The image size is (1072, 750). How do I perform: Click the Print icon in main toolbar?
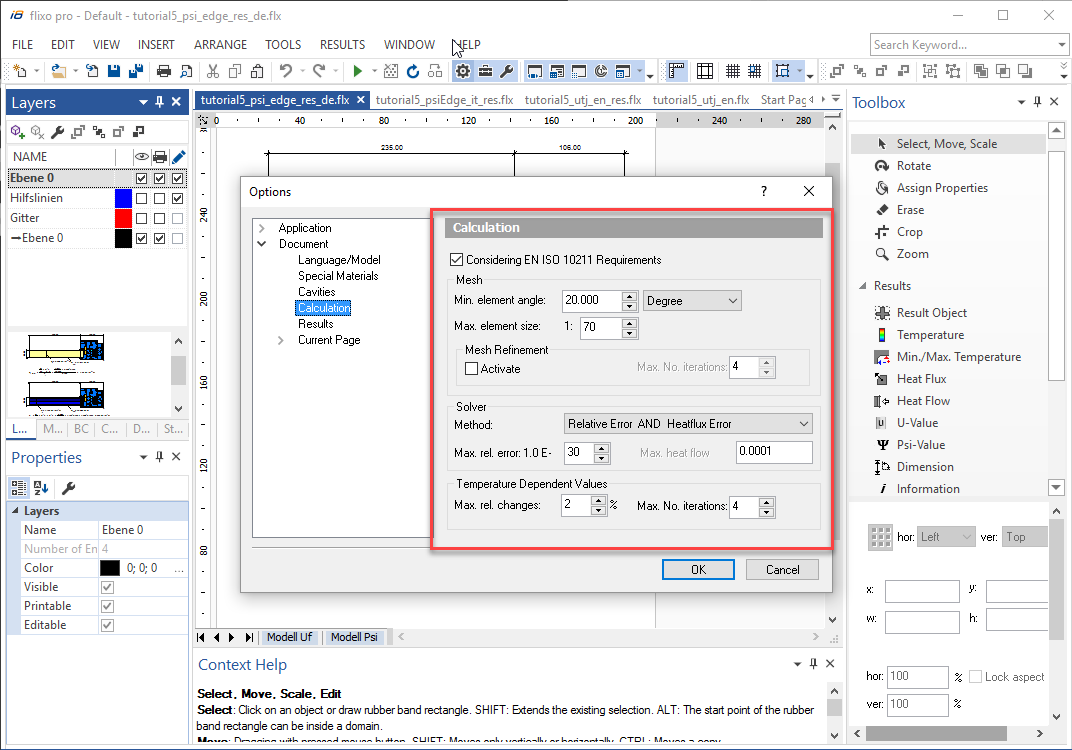163,71
